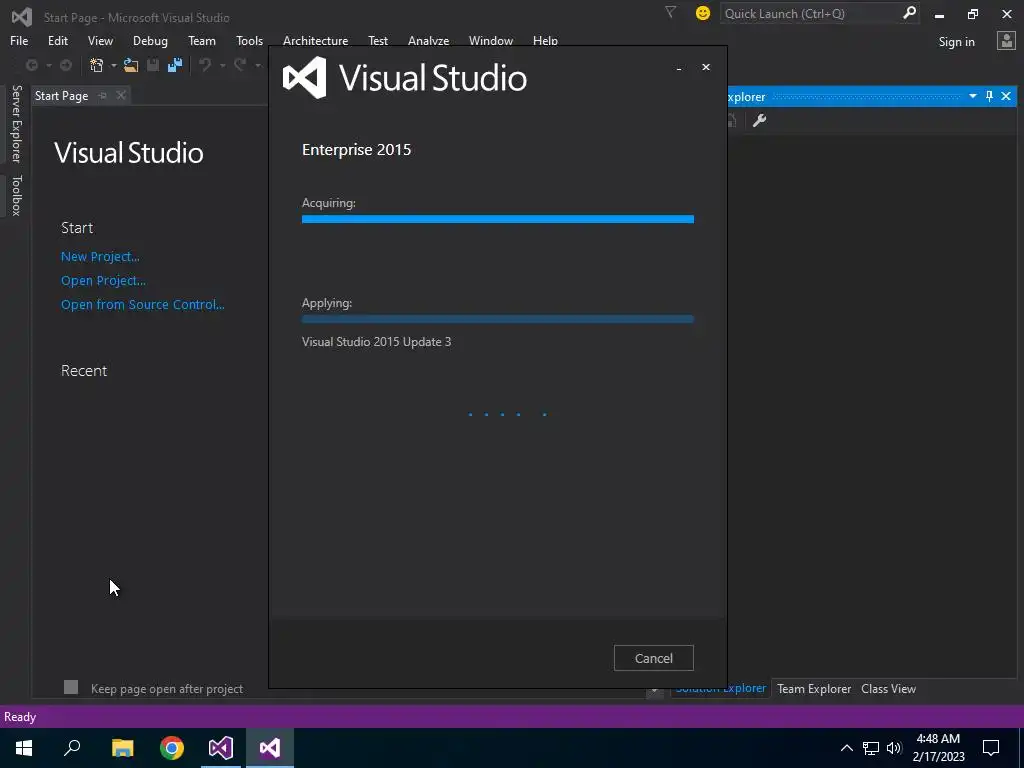The height and width of the screenshot is (768, 1024).
Task: Open the New Project dropdown arrow in toolbar
Action: (x=114, y=65)
